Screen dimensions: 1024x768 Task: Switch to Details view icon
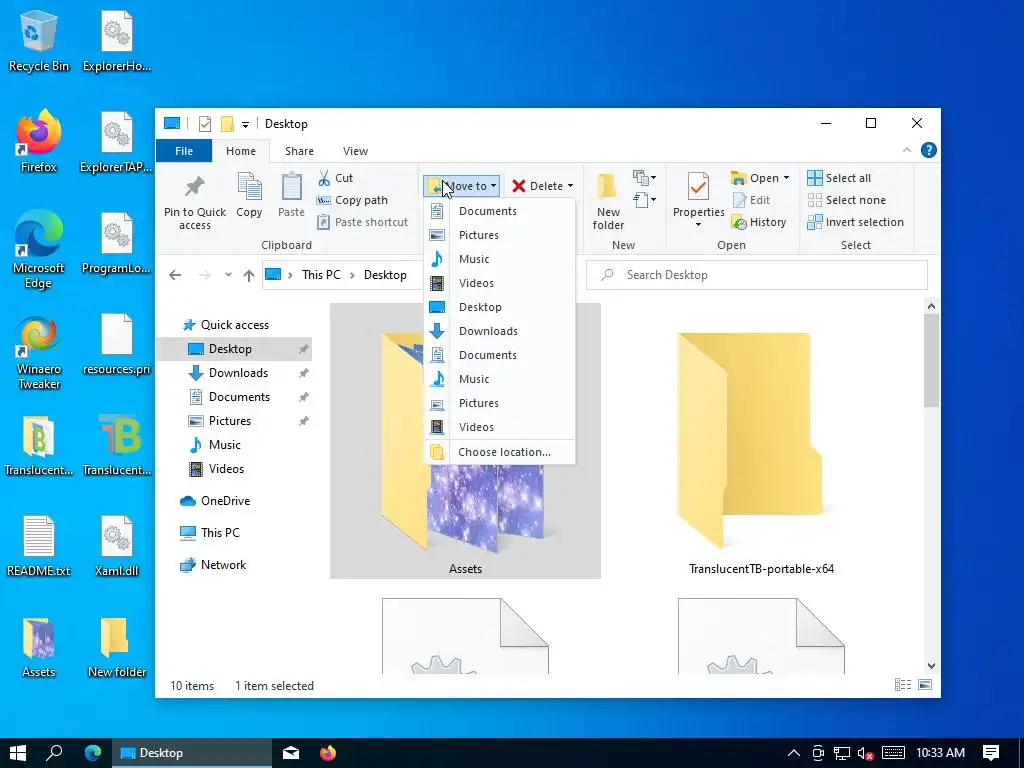(x=903, y=684)
